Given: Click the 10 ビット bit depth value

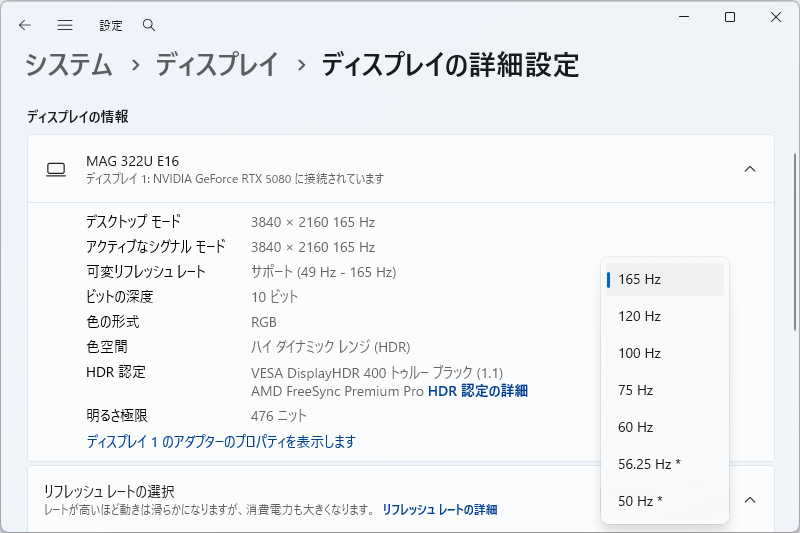Looking at the screenshot, I should pyautogui.click(x=274, y=297).
